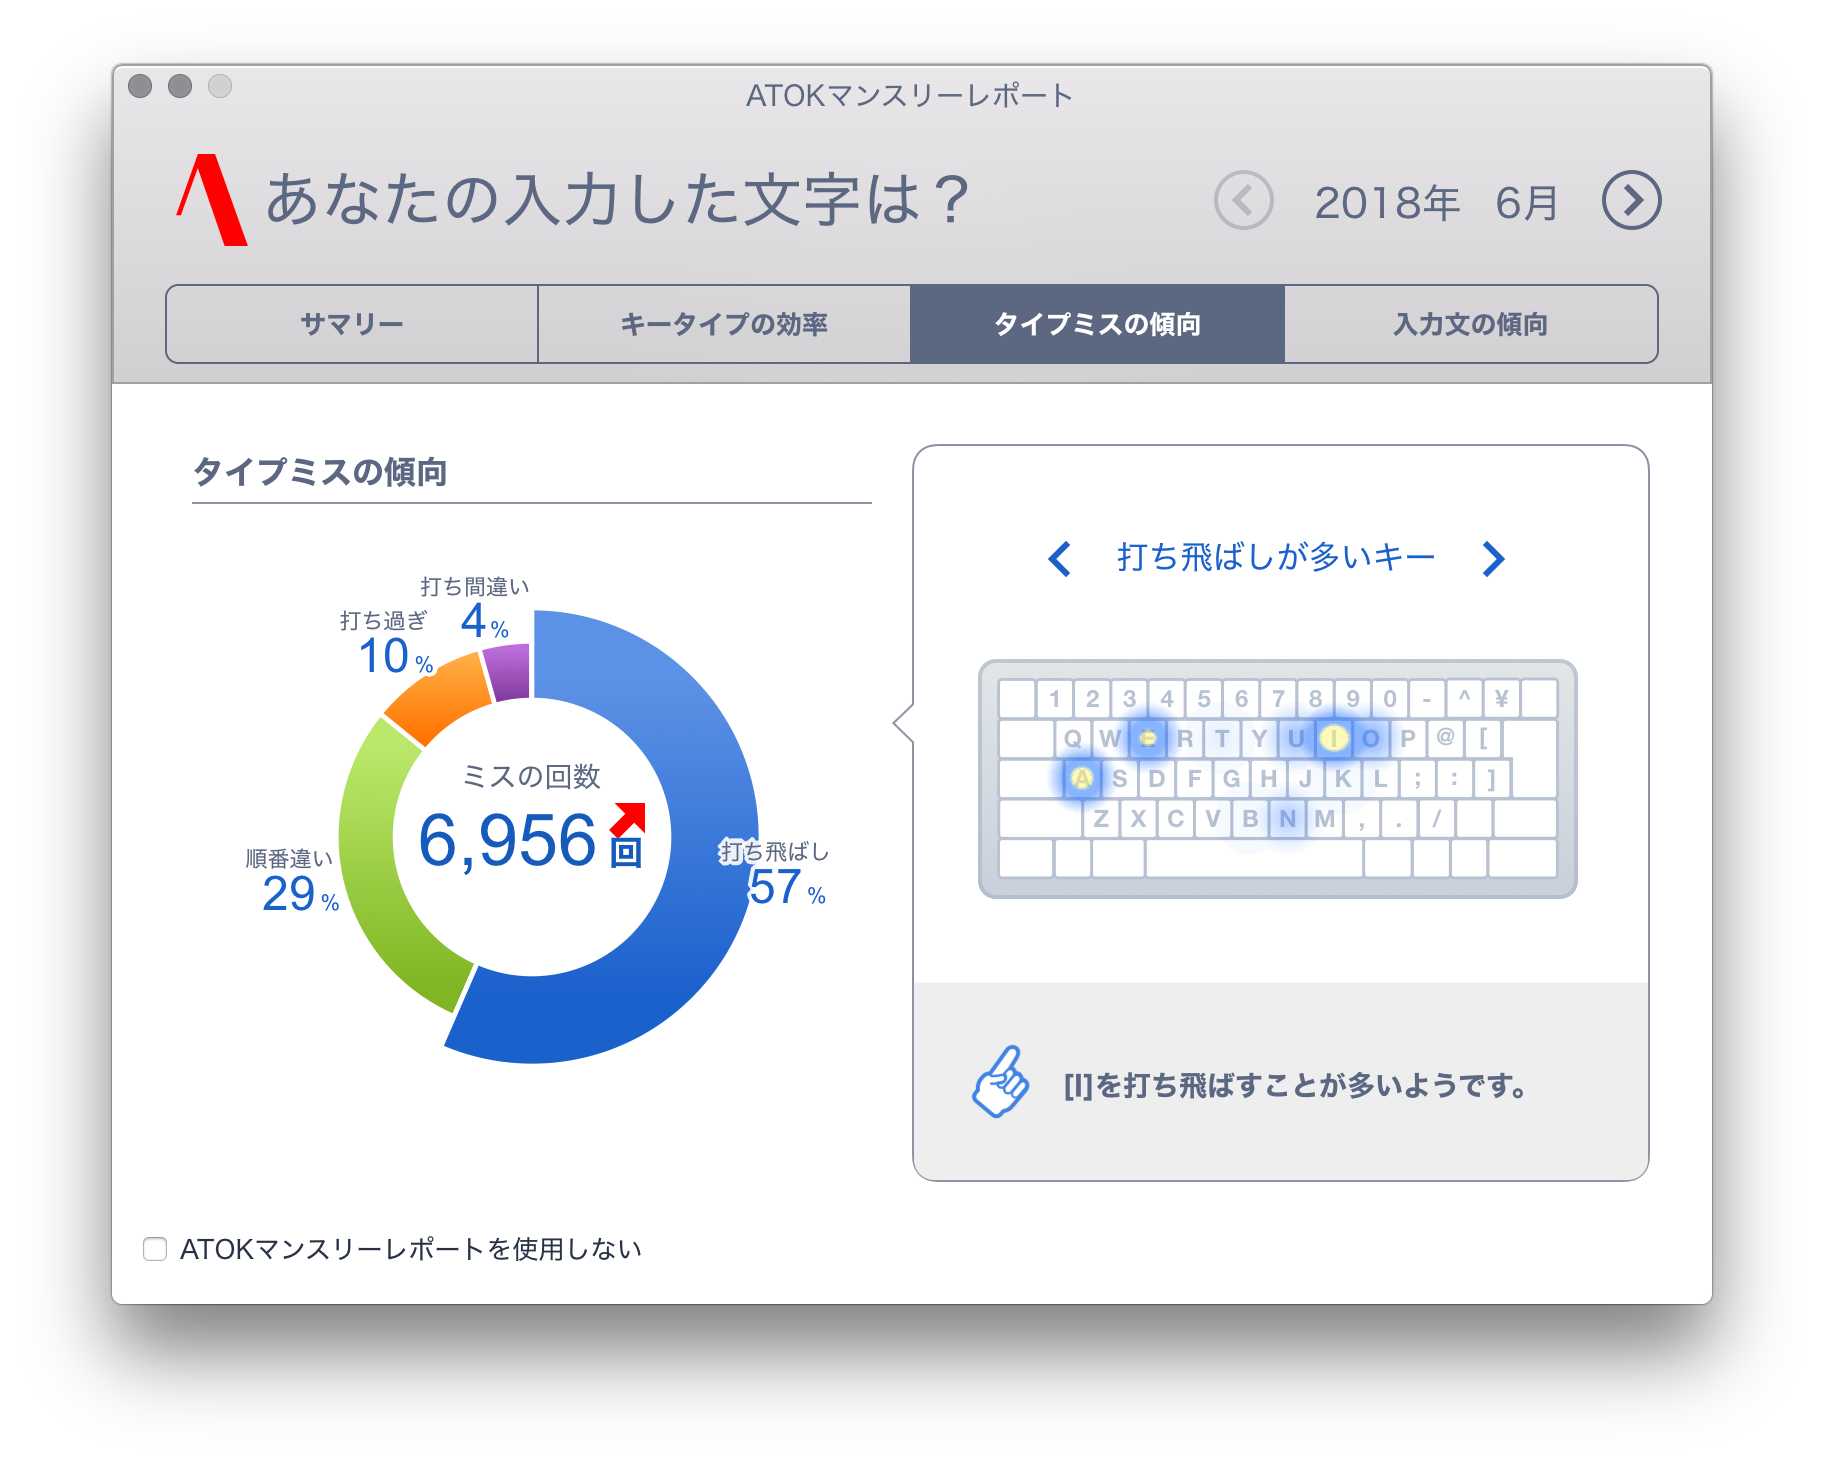Show next mistyped-key category
The width and height of the screenshot is (1824, 1464).
(1493, 558)
